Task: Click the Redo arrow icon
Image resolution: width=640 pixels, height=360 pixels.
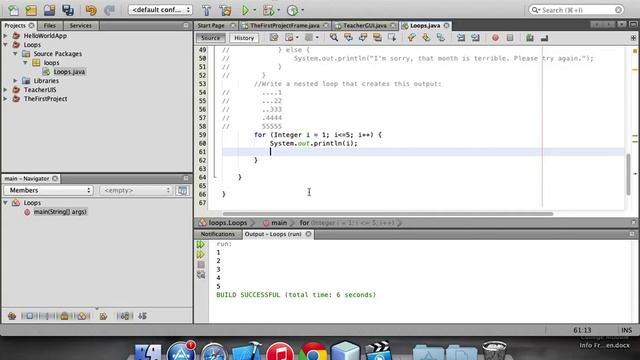Action: 109,10
